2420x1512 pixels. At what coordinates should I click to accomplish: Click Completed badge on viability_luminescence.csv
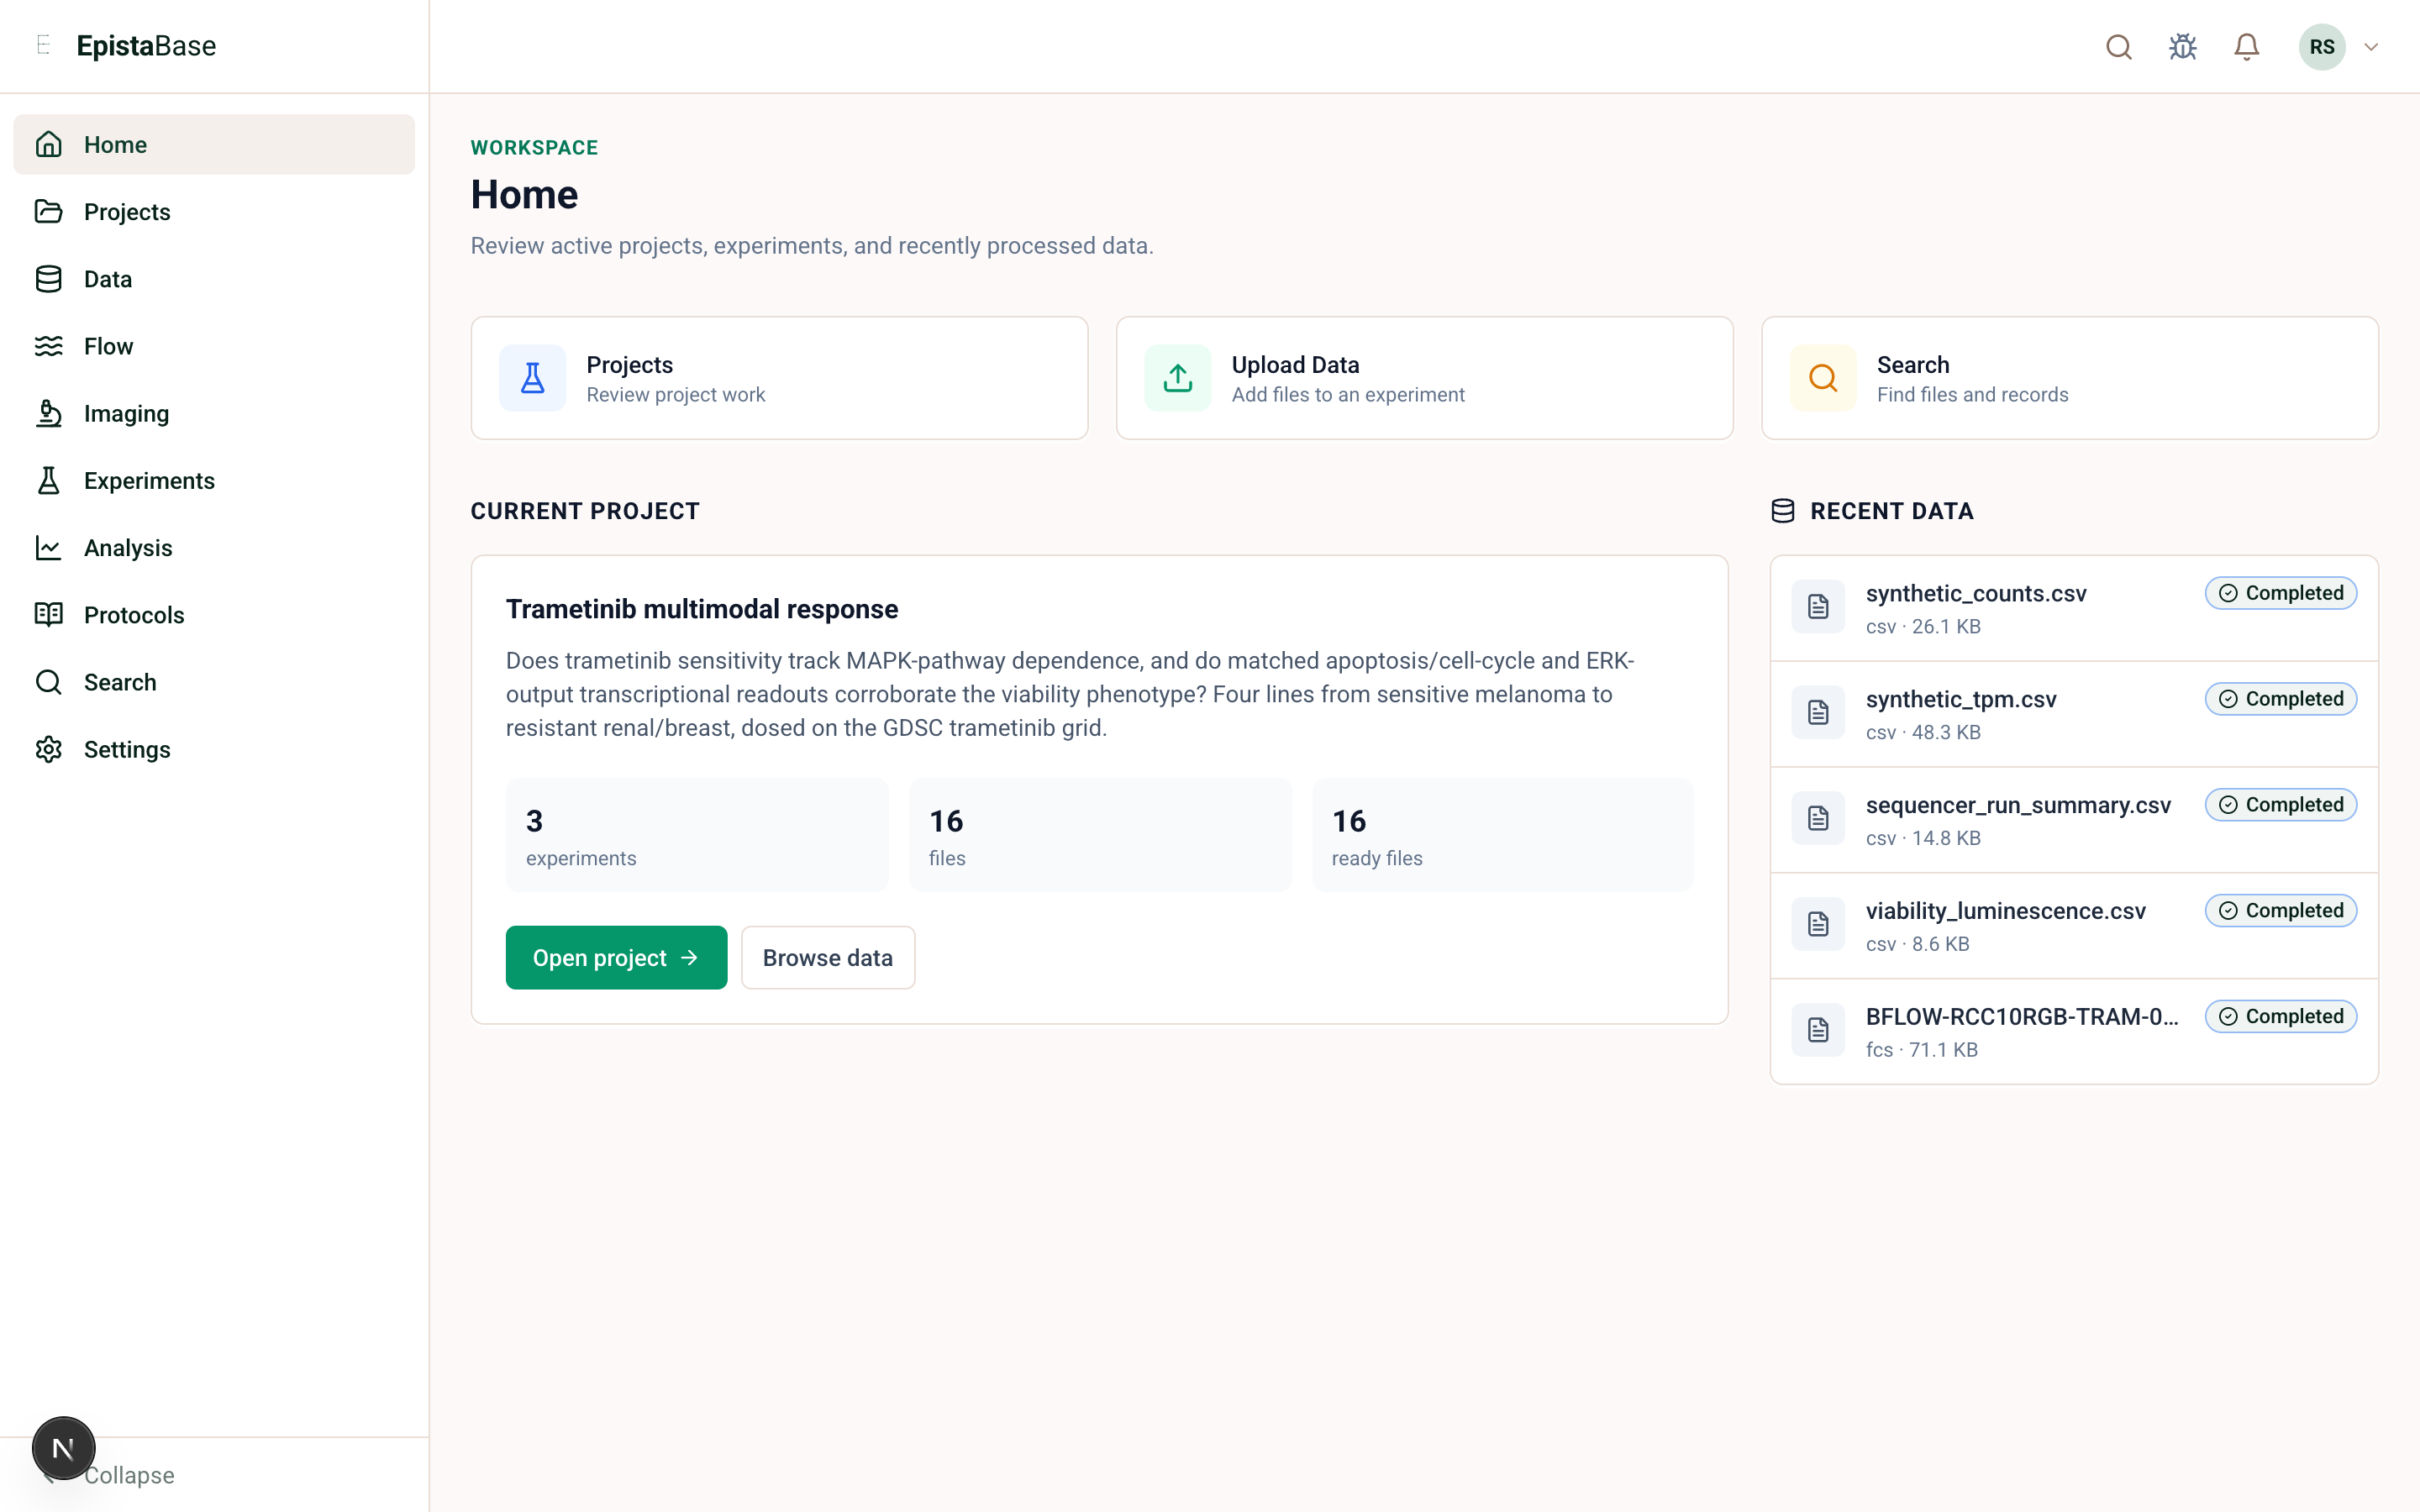click(2281, 911)
